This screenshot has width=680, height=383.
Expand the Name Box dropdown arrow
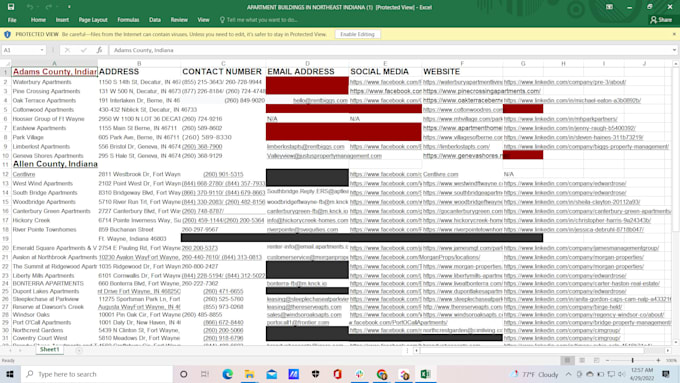click(x=42, y=50)
